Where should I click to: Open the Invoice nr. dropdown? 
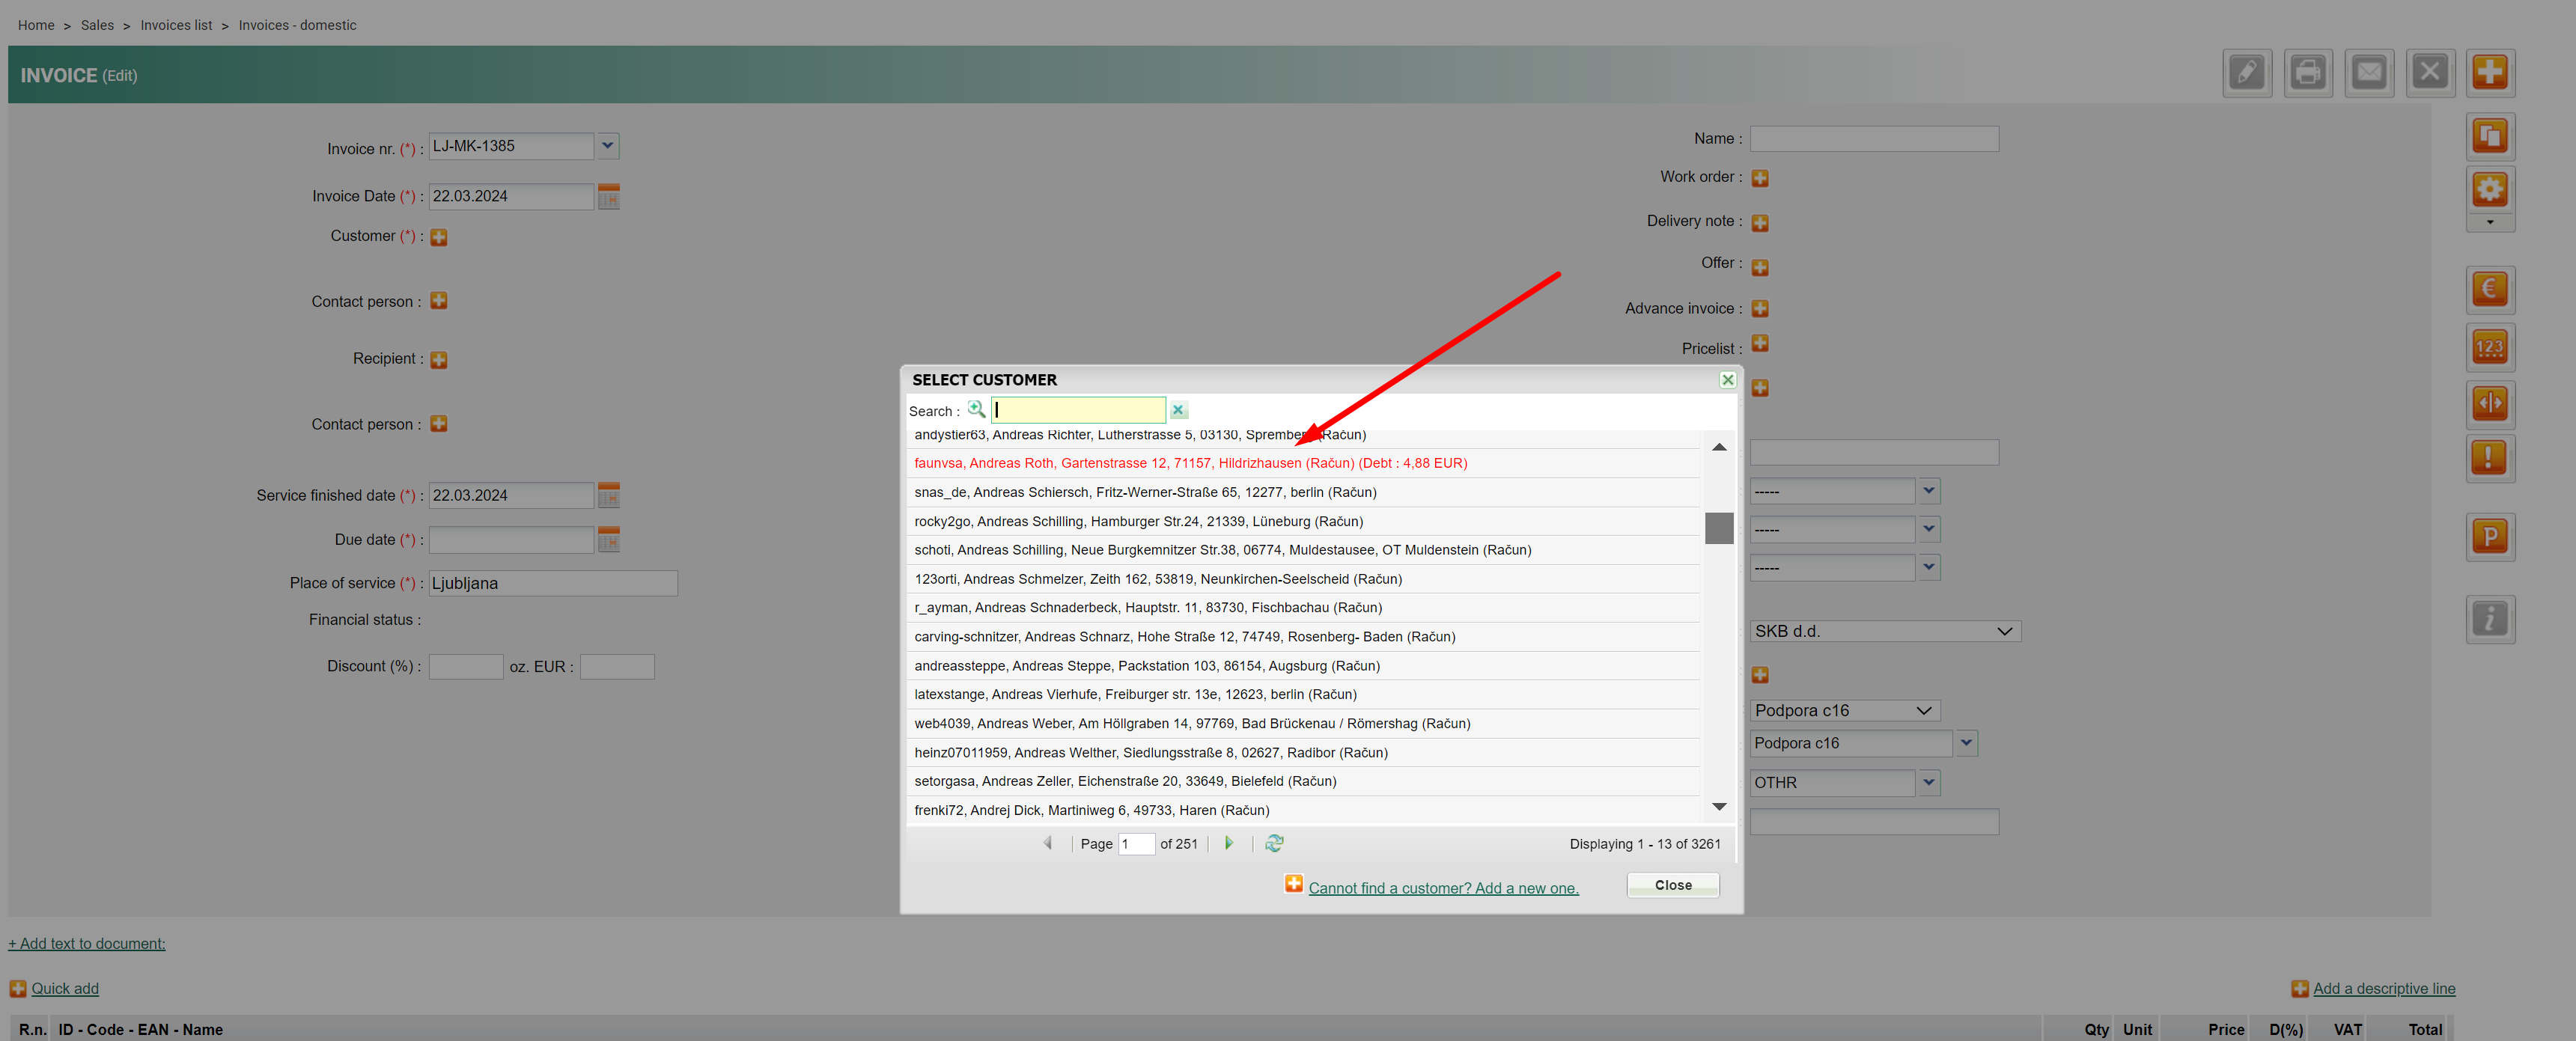pyautogui.click(x=607, y=146)
